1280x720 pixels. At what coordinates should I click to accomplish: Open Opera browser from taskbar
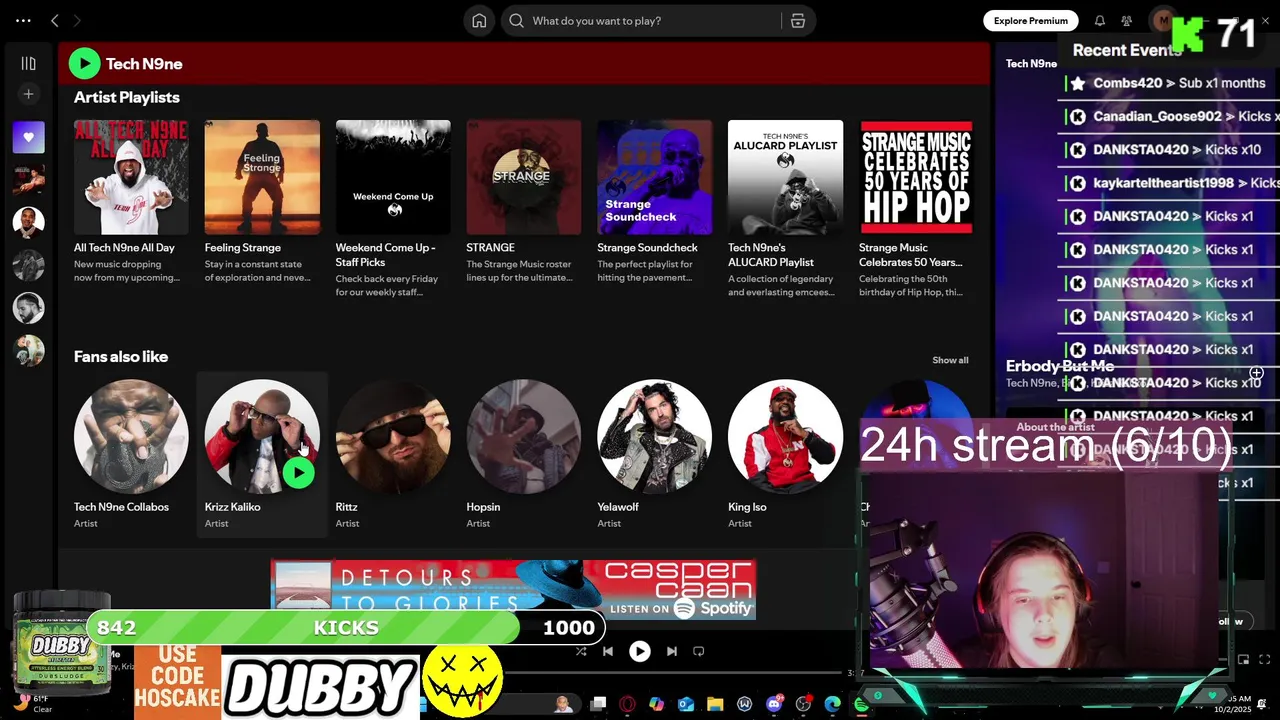pos(627,704)
